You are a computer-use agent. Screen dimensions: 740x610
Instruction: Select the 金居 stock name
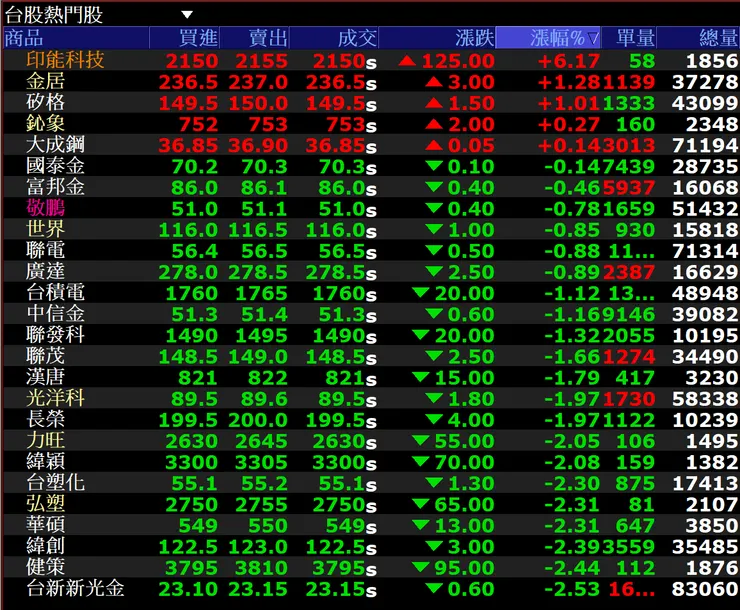tap(45, 81)
